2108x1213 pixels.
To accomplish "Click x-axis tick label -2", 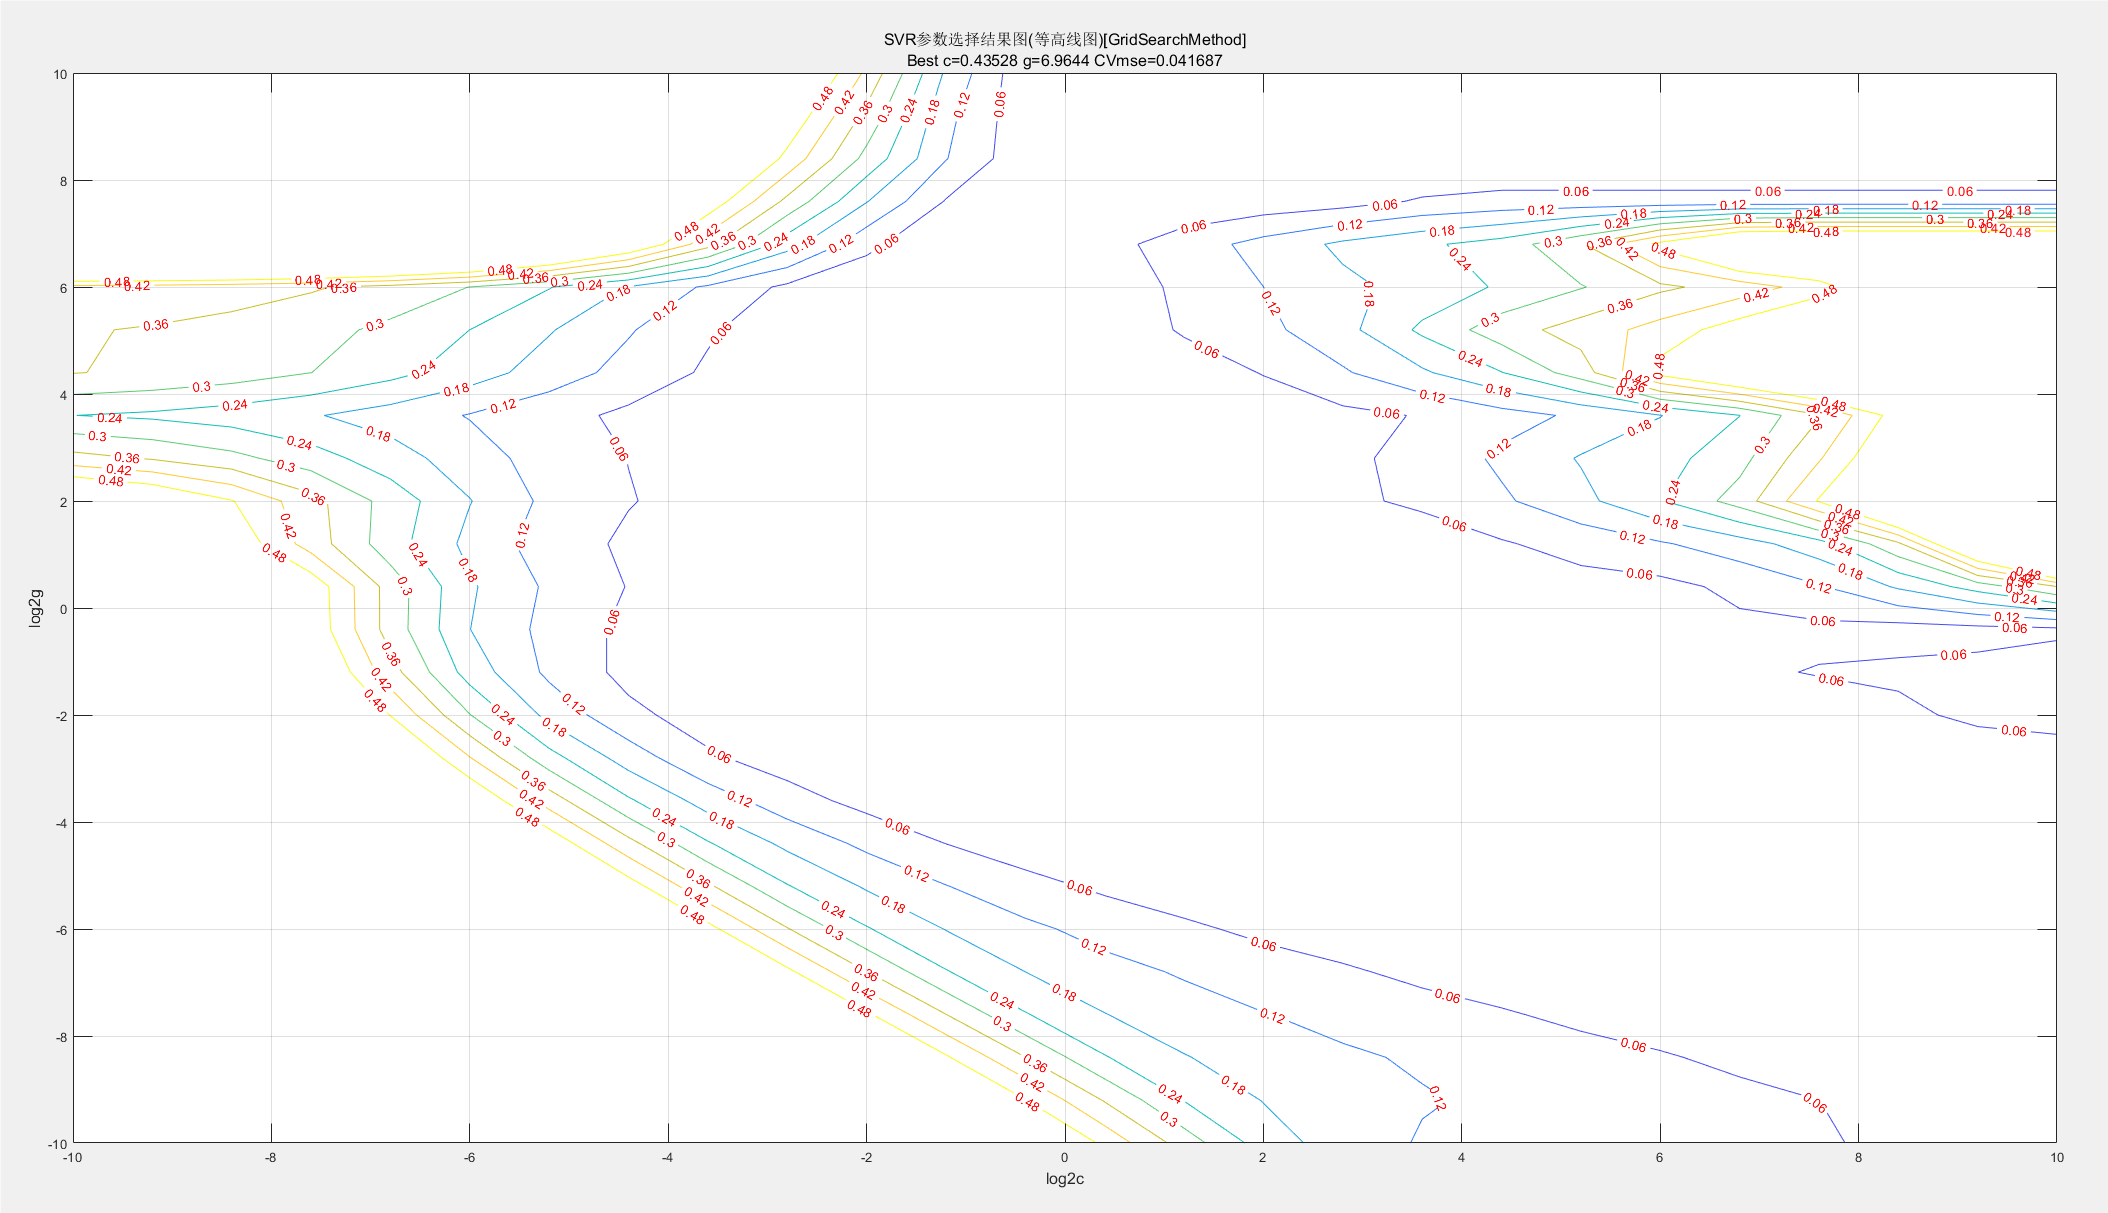I will pos(866,1158).
